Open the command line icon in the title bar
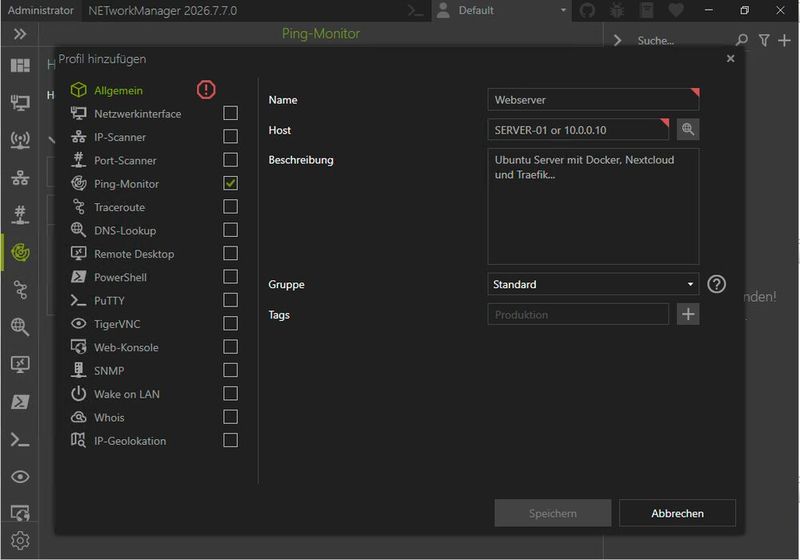 click(415, 10)
